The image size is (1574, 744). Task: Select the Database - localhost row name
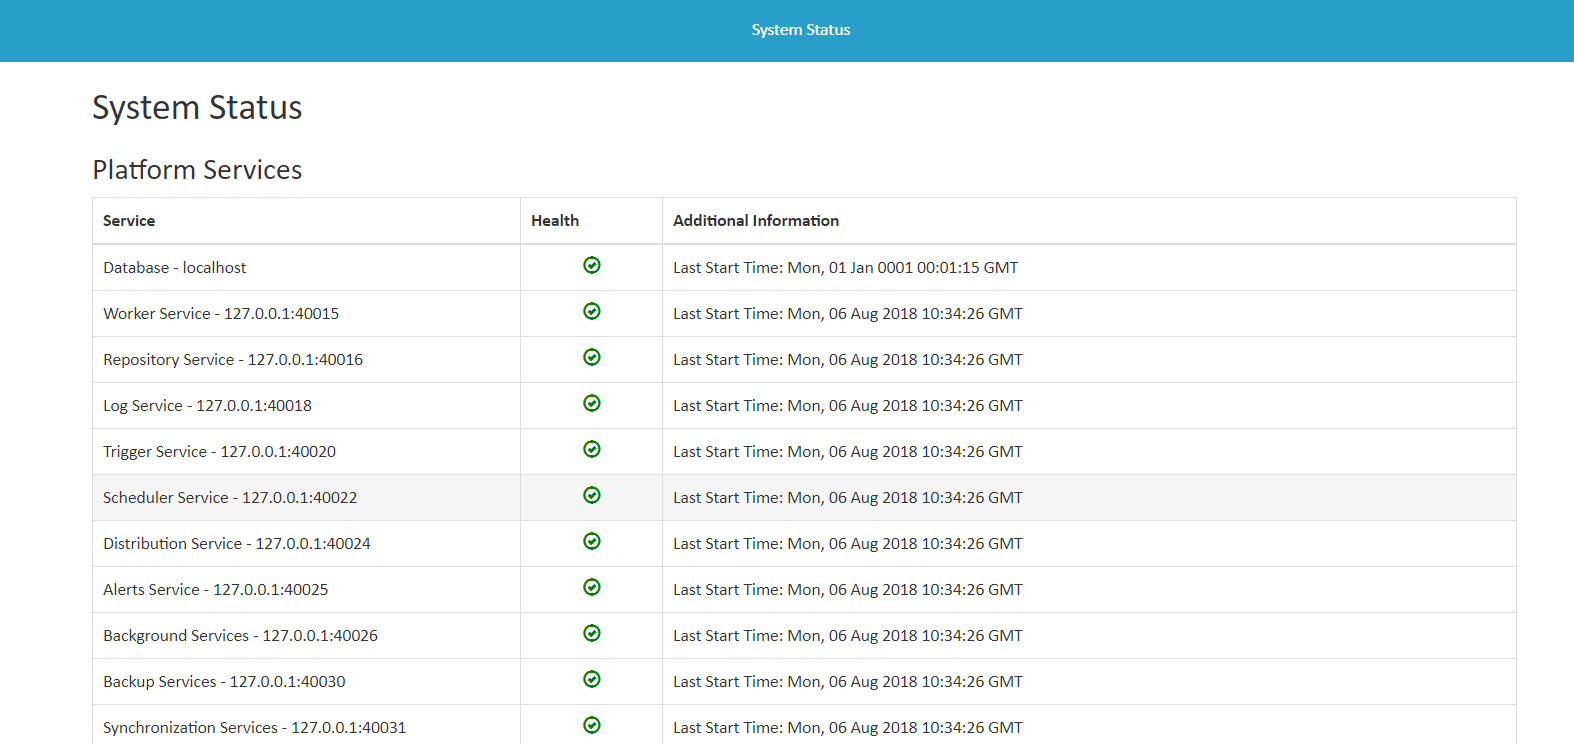point(175,268)
